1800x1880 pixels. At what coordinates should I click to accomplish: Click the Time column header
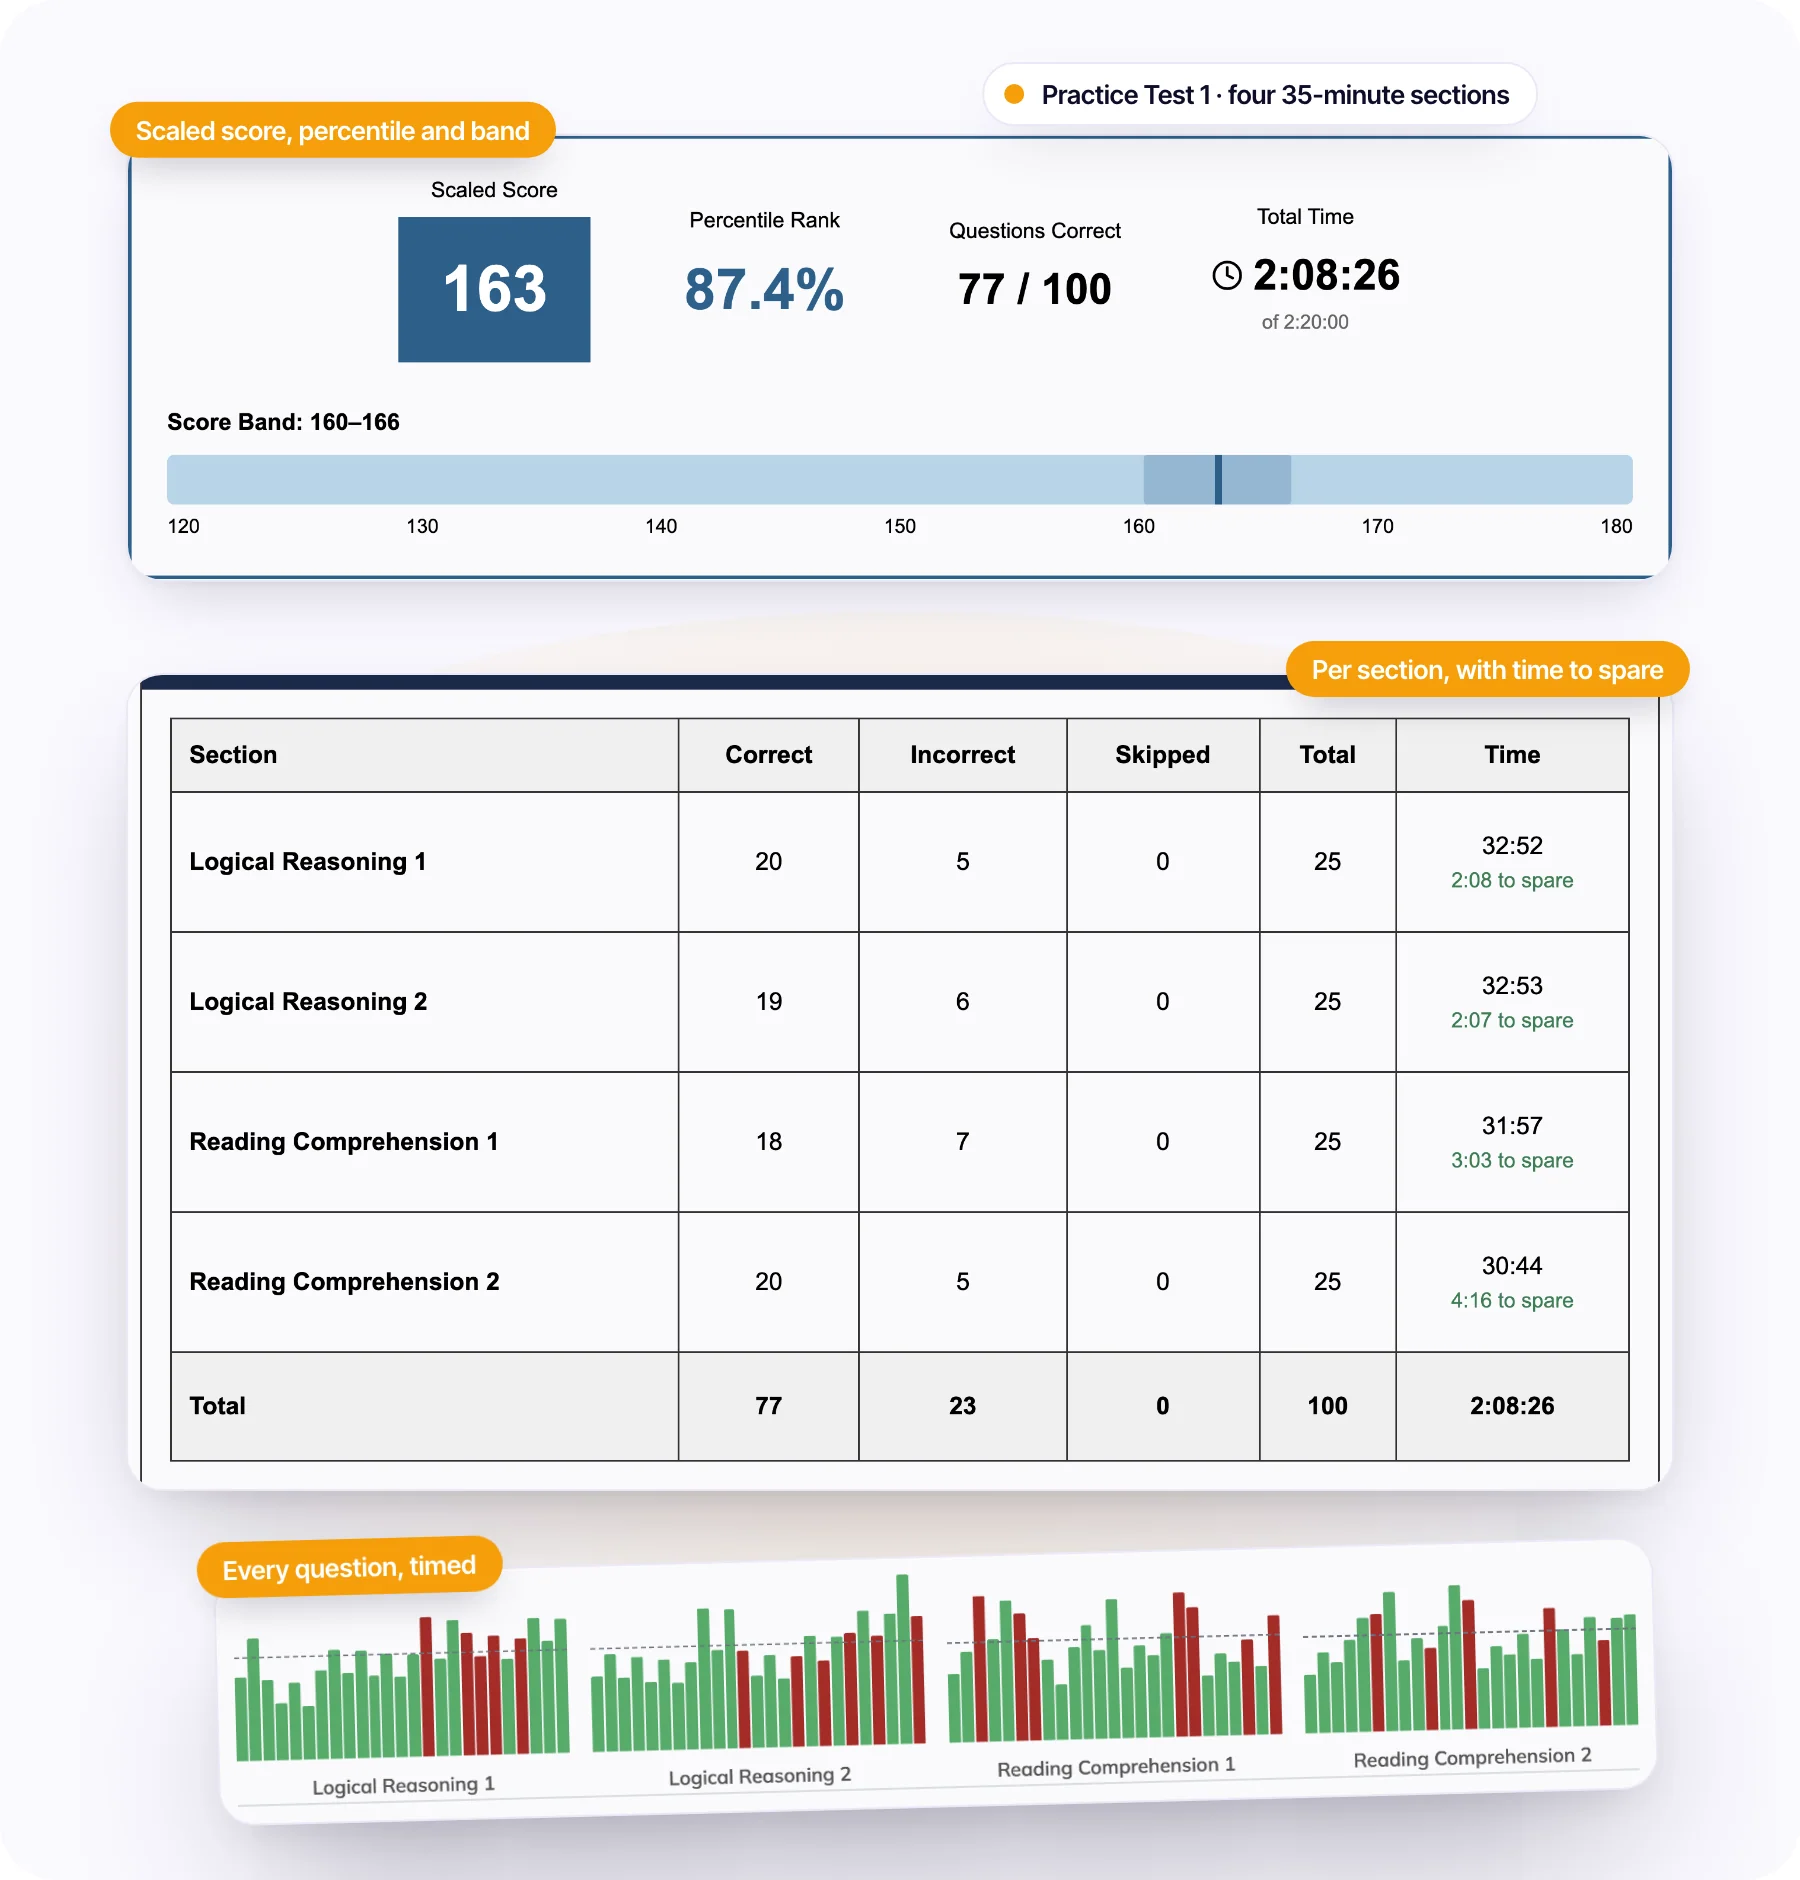(1512, 755)
